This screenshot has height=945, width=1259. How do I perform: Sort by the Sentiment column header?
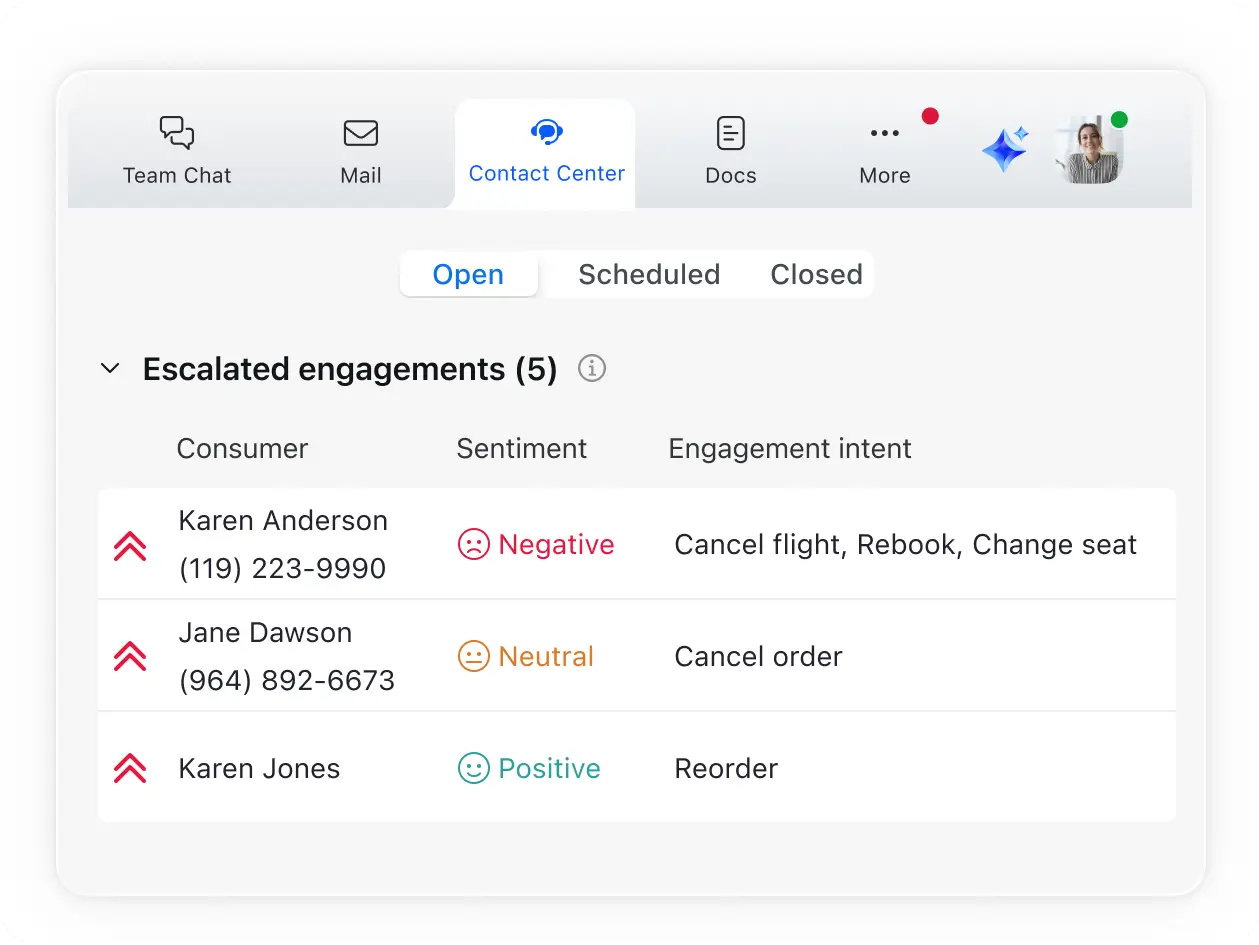point(521,449)
